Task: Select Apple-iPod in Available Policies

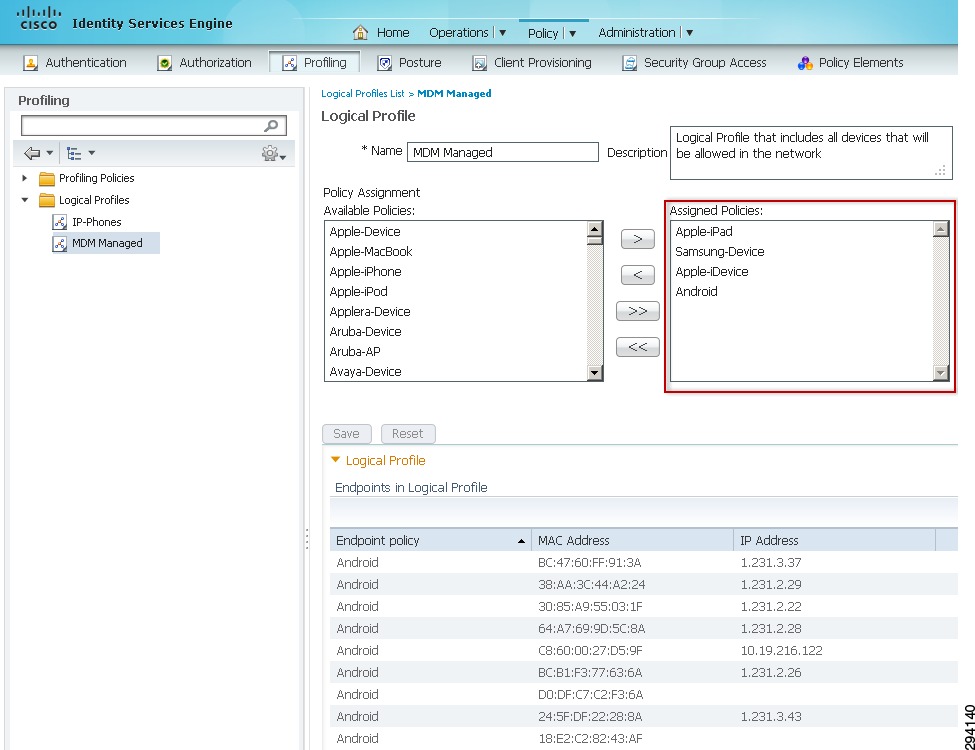Action: 358,291
